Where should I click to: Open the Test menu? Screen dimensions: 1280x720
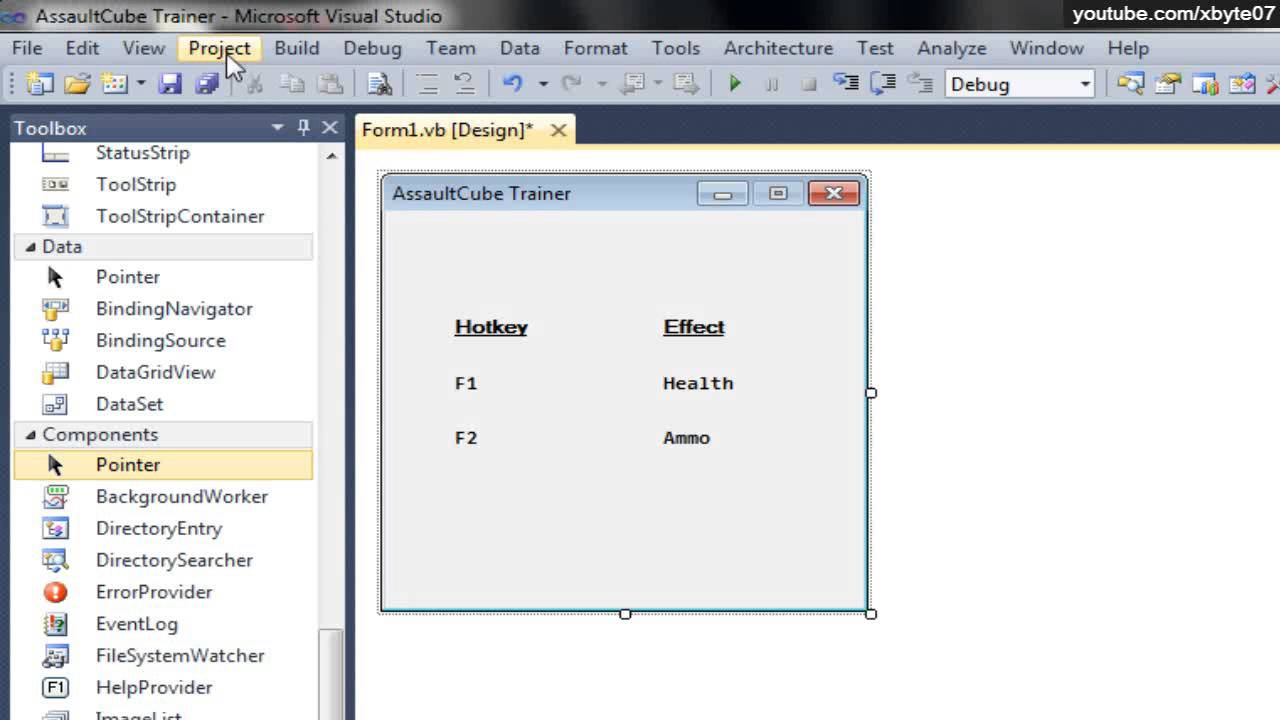[875, 48]
